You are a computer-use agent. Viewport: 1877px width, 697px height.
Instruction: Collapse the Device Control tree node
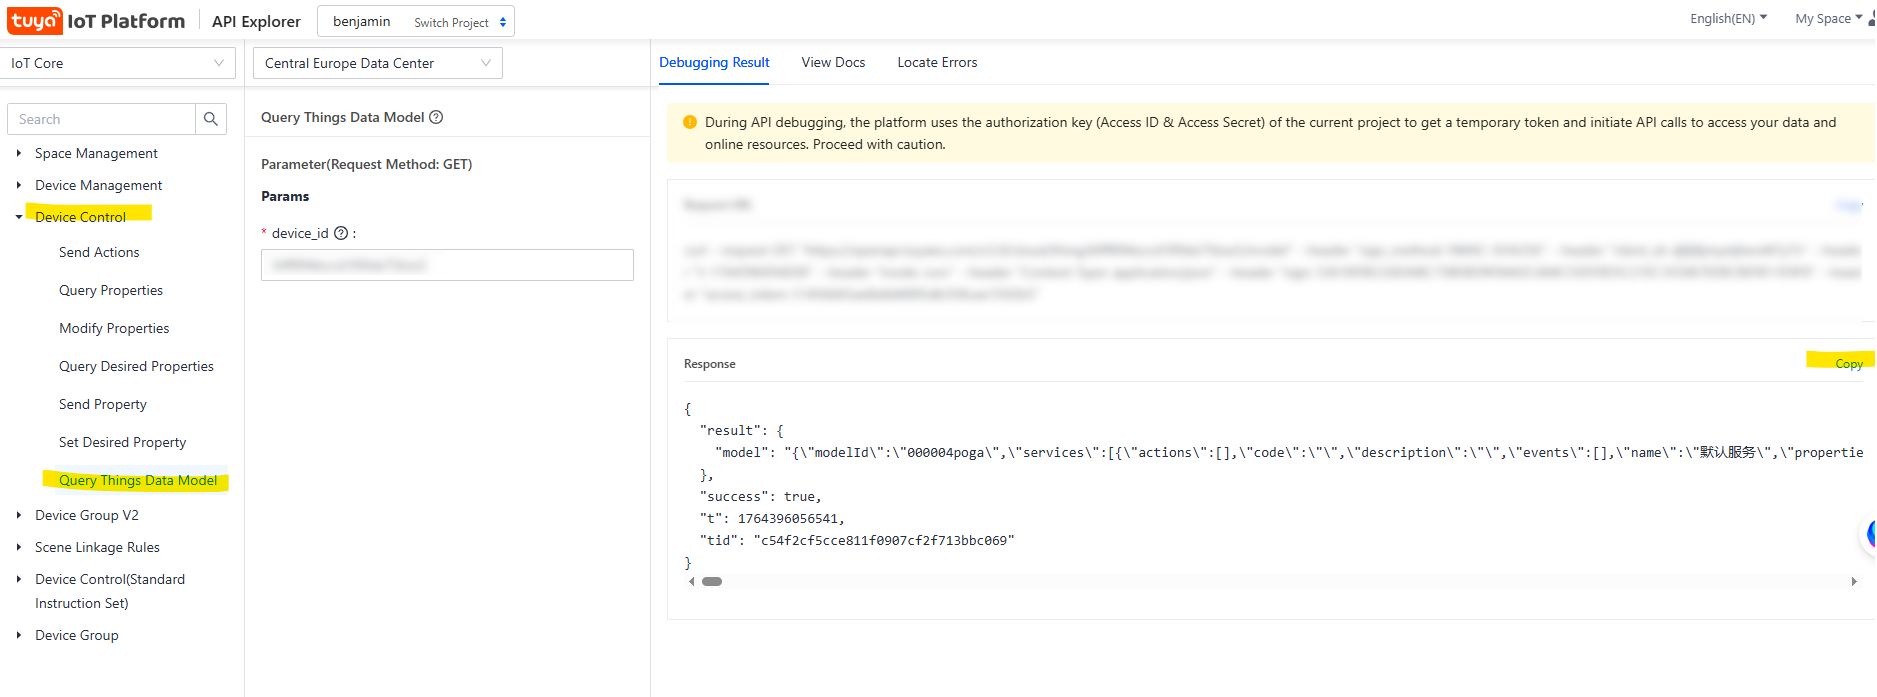(x=19, y=217)
